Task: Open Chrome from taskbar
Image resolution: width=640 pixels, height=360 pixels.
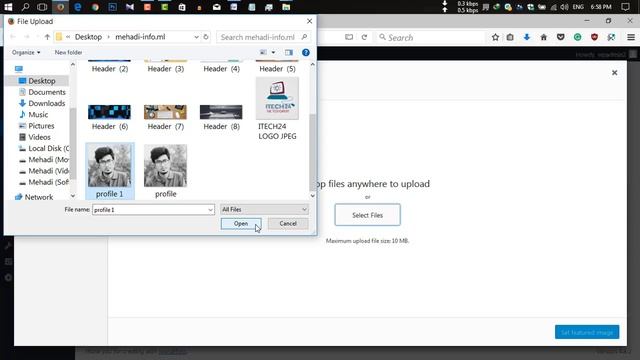Action: [95, 7]
